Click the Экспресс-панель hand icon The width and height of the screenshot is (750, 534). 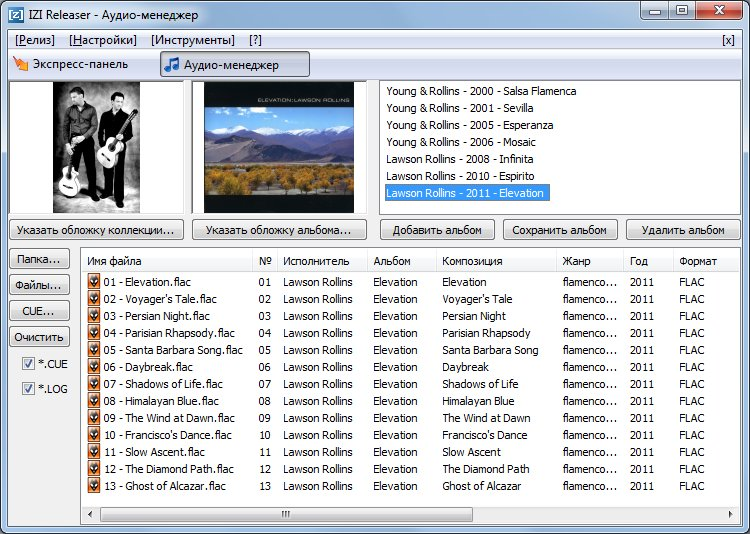tap(21, 64)
